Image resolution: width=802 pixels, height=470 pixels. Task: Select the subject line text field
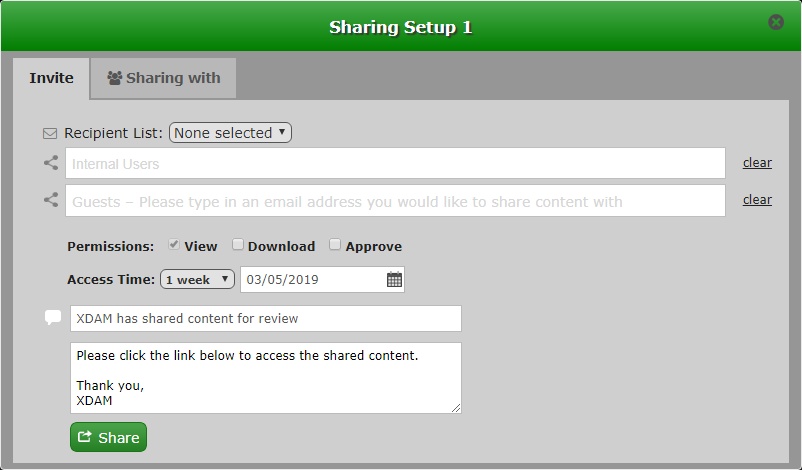pyautogui.click(x=265, y=318)
